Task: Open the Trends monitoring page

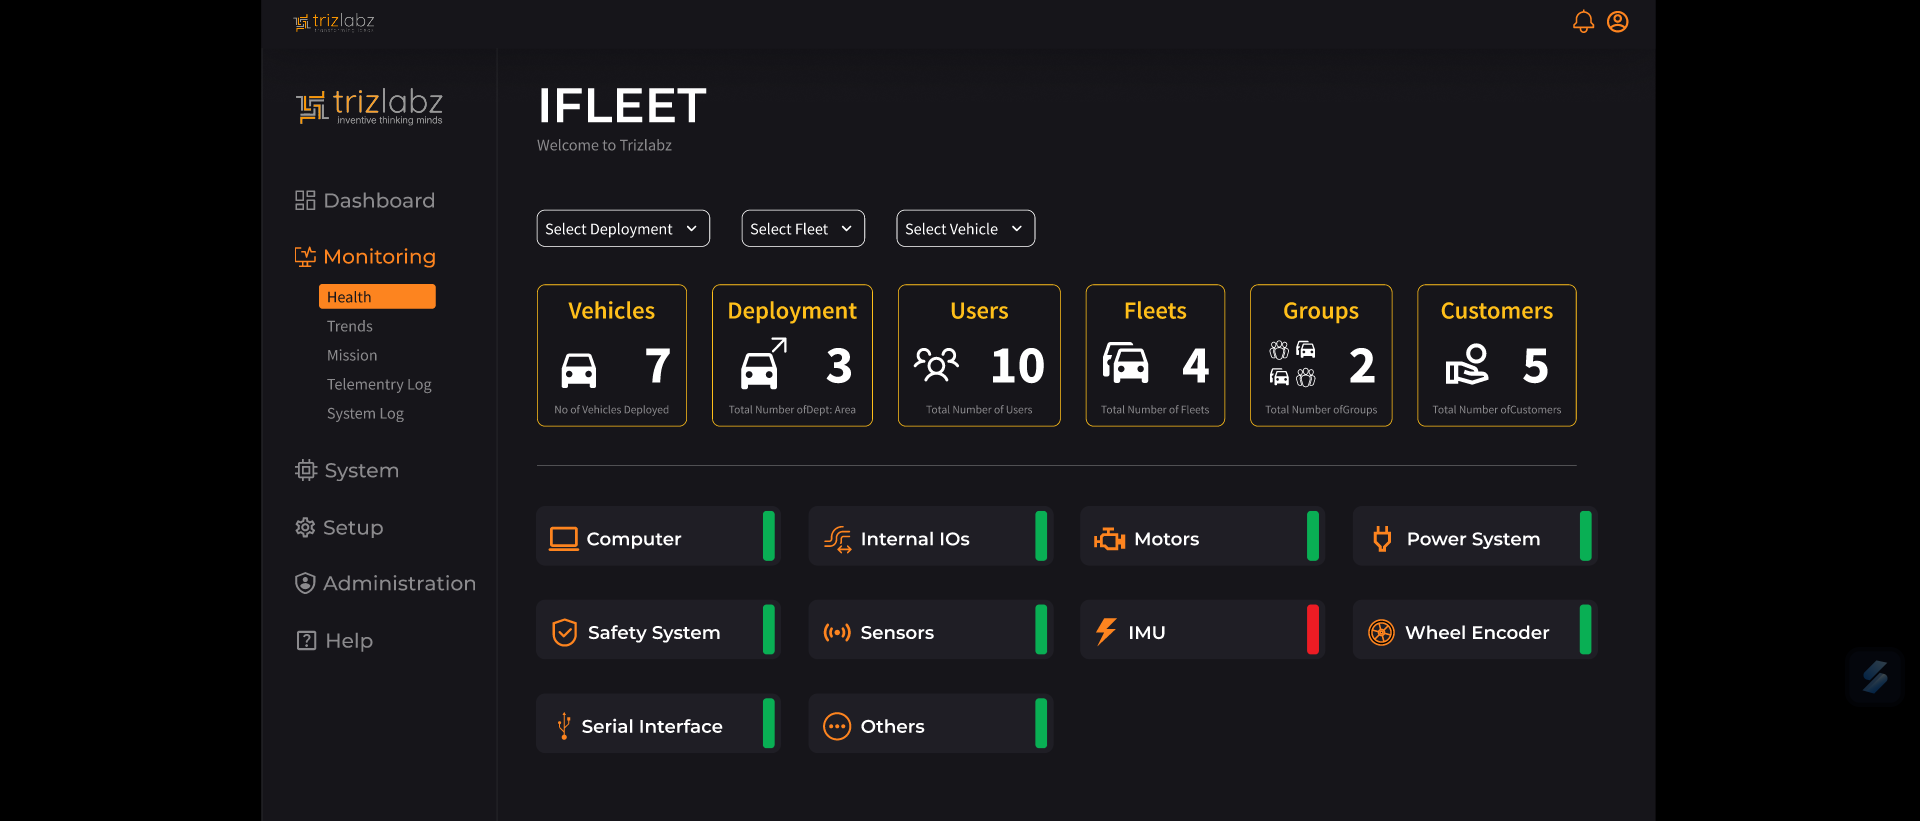Action: 349,326
